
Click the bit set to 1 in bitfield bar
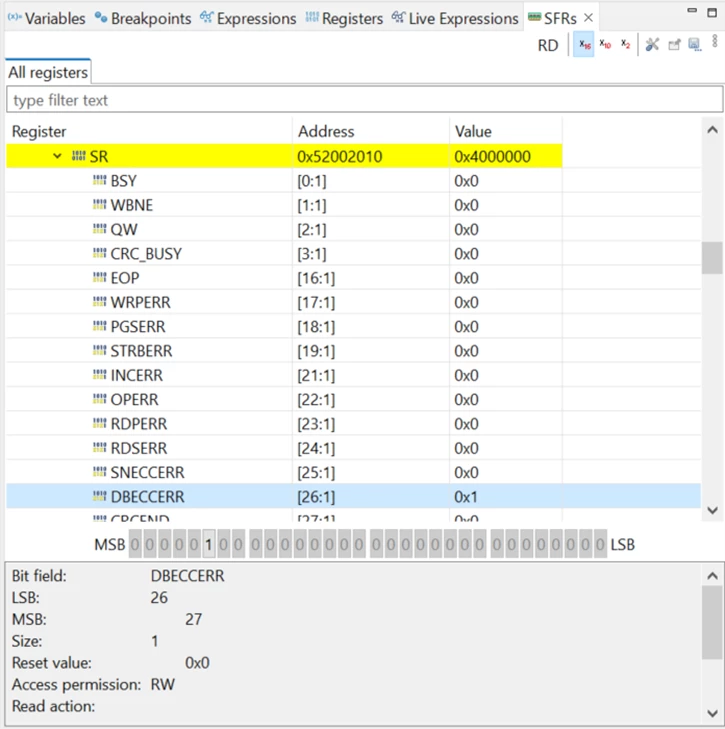pyautogui.click(x=209, y=544)
